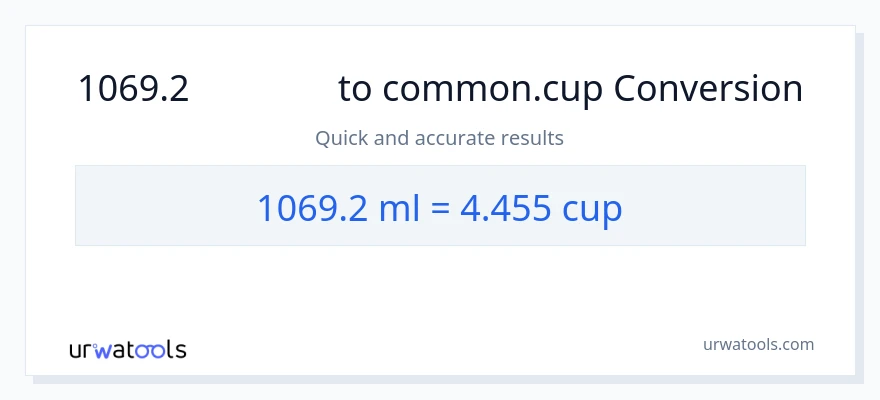Click the 'cup' unit in the result

click(592, 208)
